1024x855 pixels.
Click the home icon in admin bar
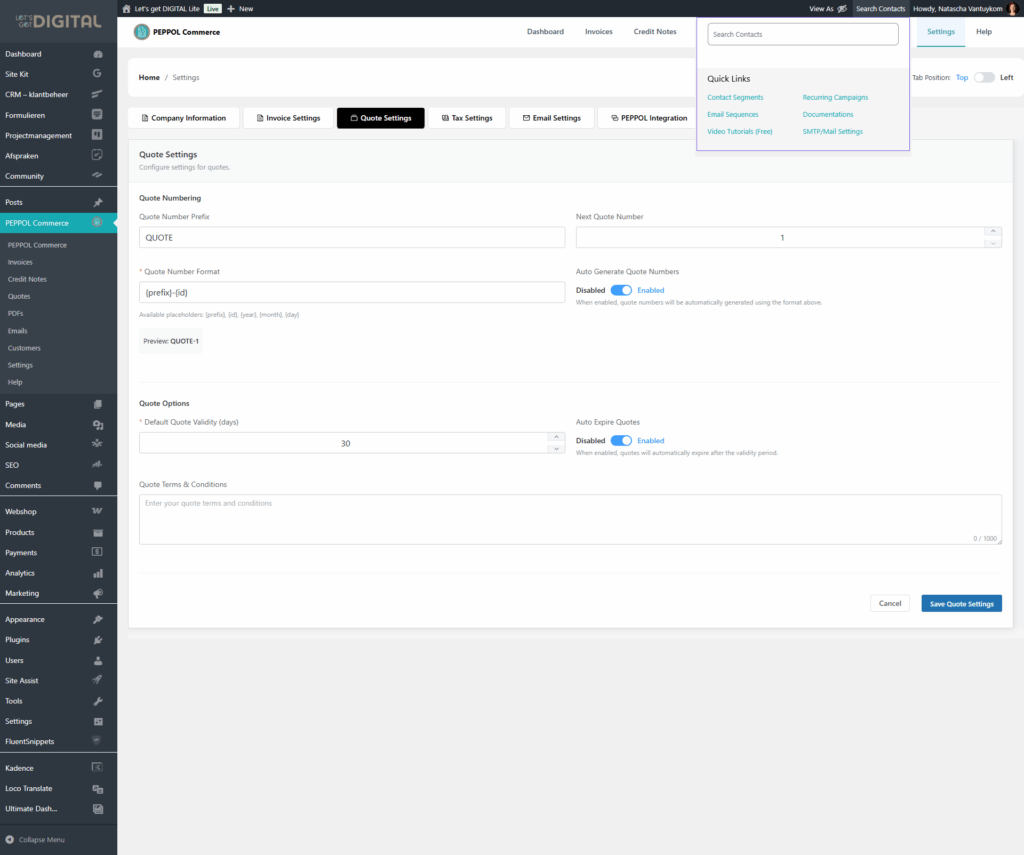tap(126, 8)
